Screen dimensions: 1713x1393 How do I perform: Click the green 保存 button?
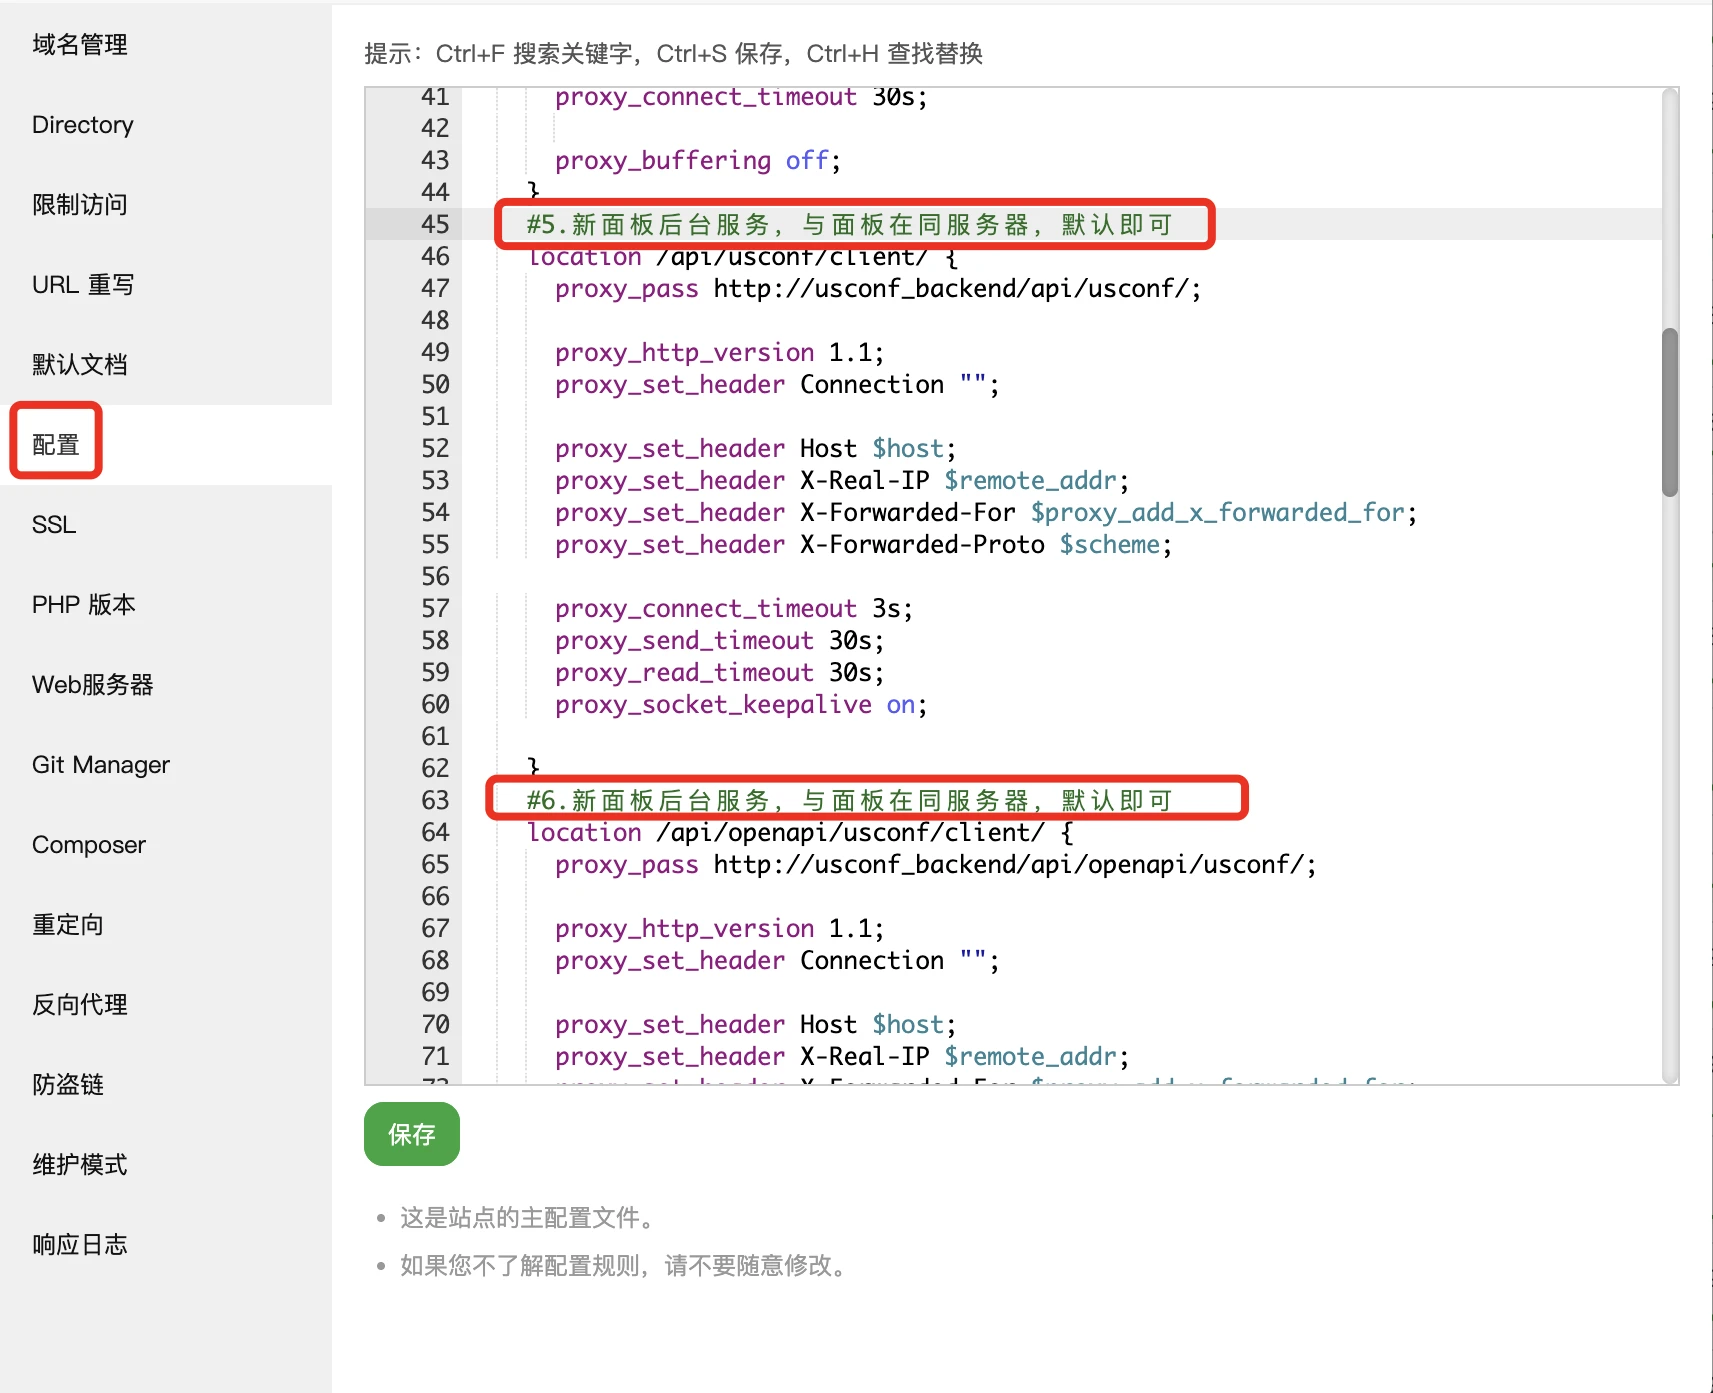pyautogui.click(x=412, y=1134)
